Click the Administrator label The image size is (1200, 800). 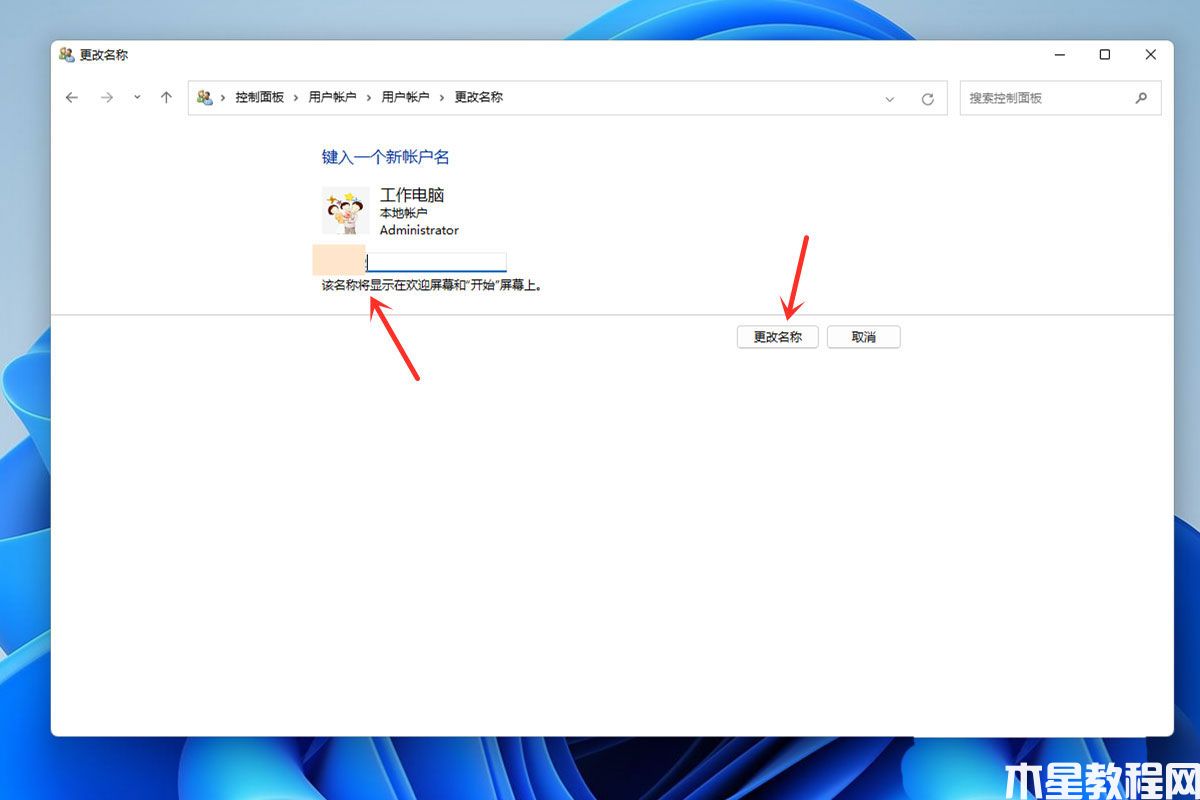point(419,230)
